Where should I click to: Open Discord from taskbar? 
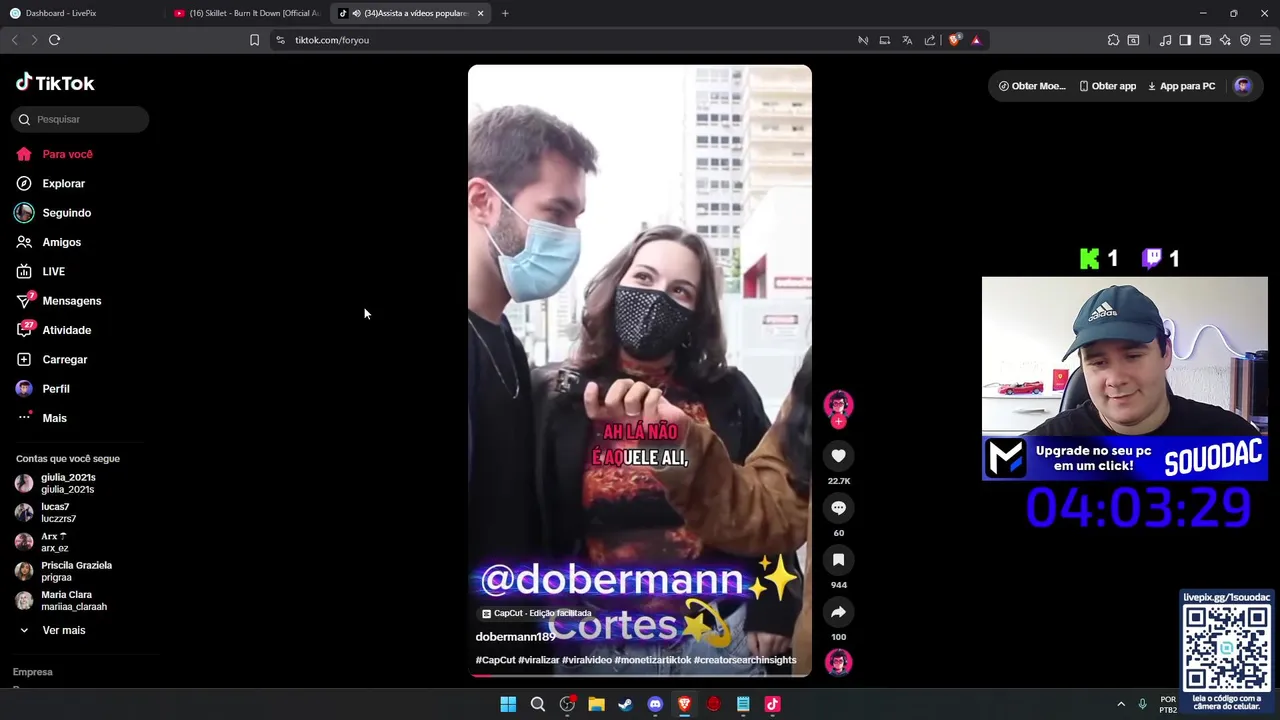[x=655, y=704]
